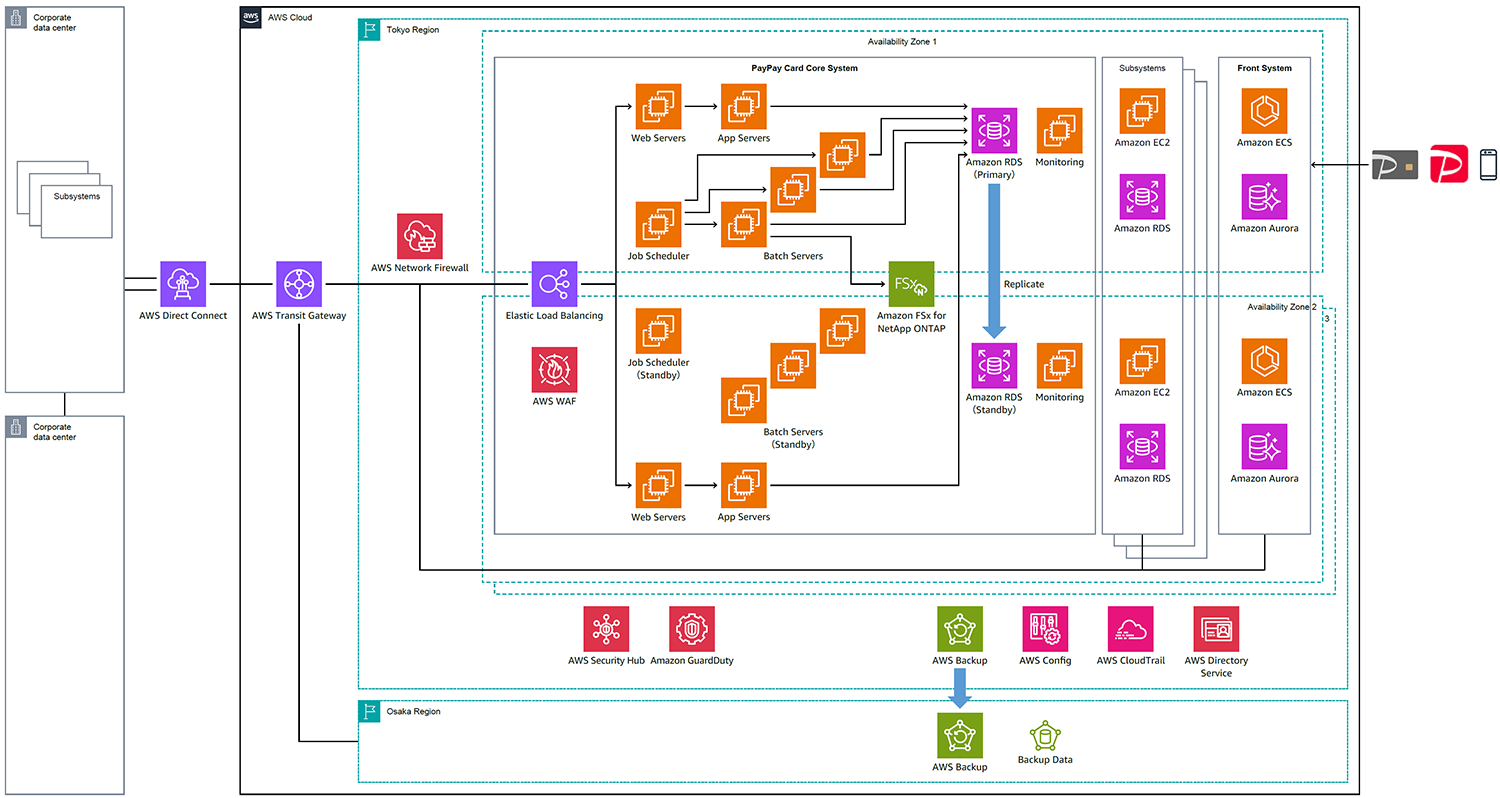Image resolution: width=1500 pixels, height=798 pixels.
Task: Click the AWS Network Firewall icon
Action: coord(420,236)
